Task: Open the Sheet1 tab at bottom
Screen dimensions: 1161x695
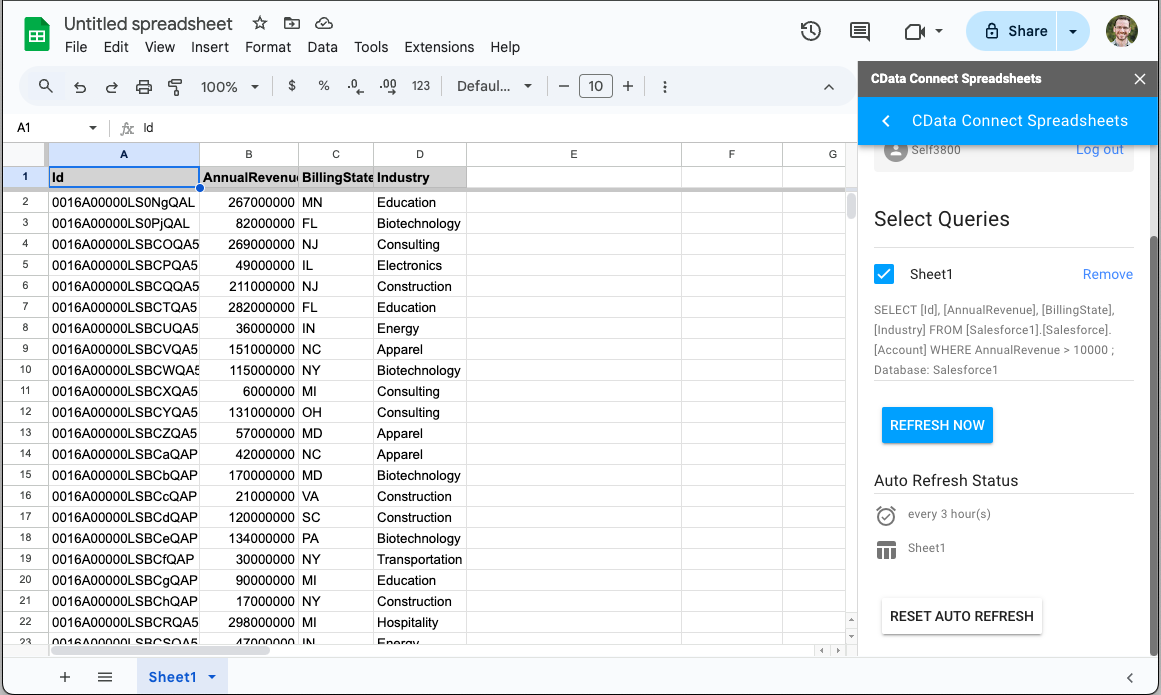Action: [x=173, y=677]
